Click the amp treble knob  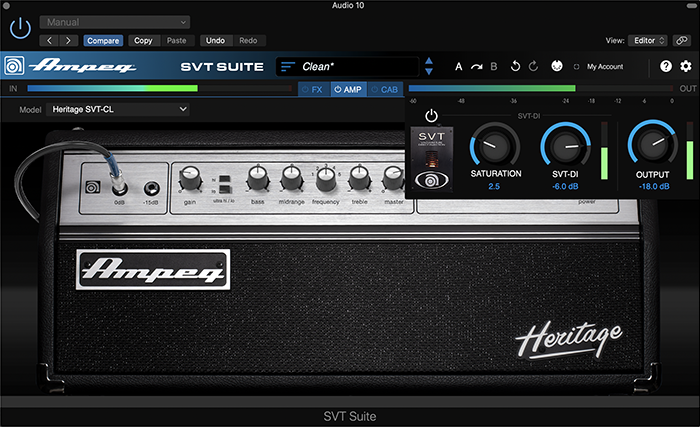pos(359,177)
